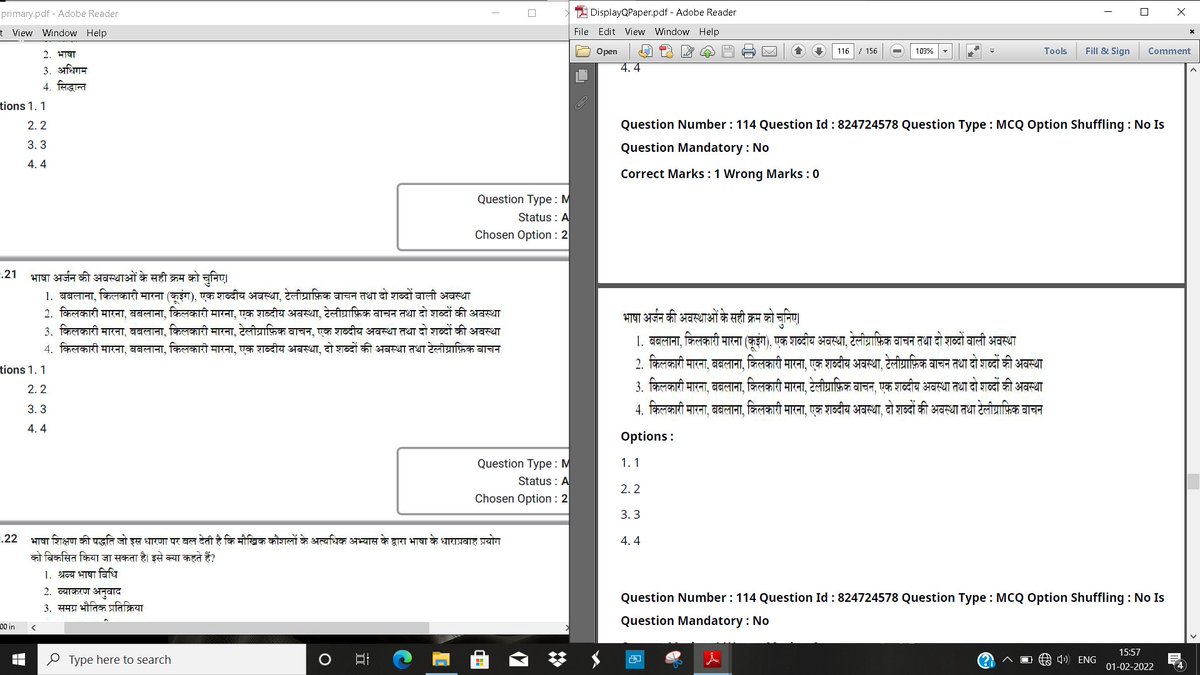Open the Fill & Sign pane
The height and width of the screenshot is (675, 1200).
coord(1108,51)
